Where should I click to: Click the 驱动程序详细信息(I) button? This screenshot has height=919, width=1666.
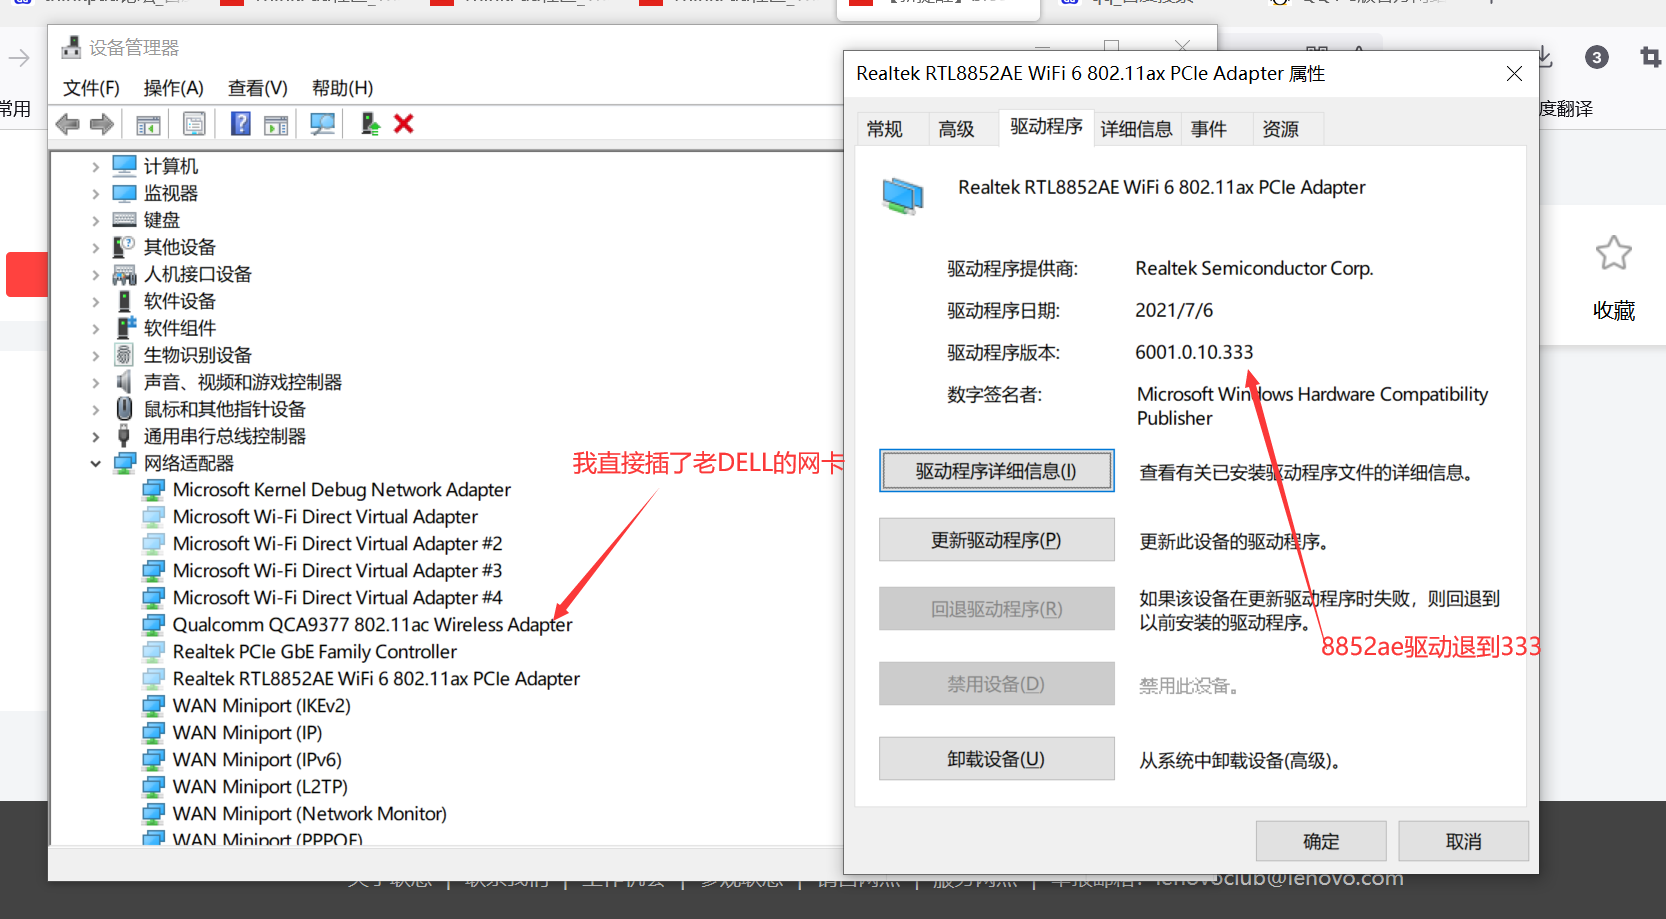tap(996, 471)
